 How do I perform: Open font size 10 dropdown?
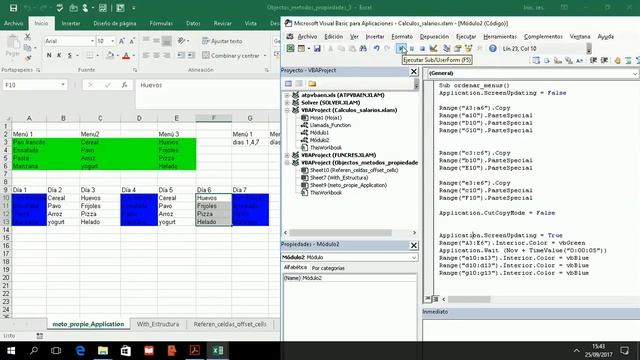[x=113, y=41]
